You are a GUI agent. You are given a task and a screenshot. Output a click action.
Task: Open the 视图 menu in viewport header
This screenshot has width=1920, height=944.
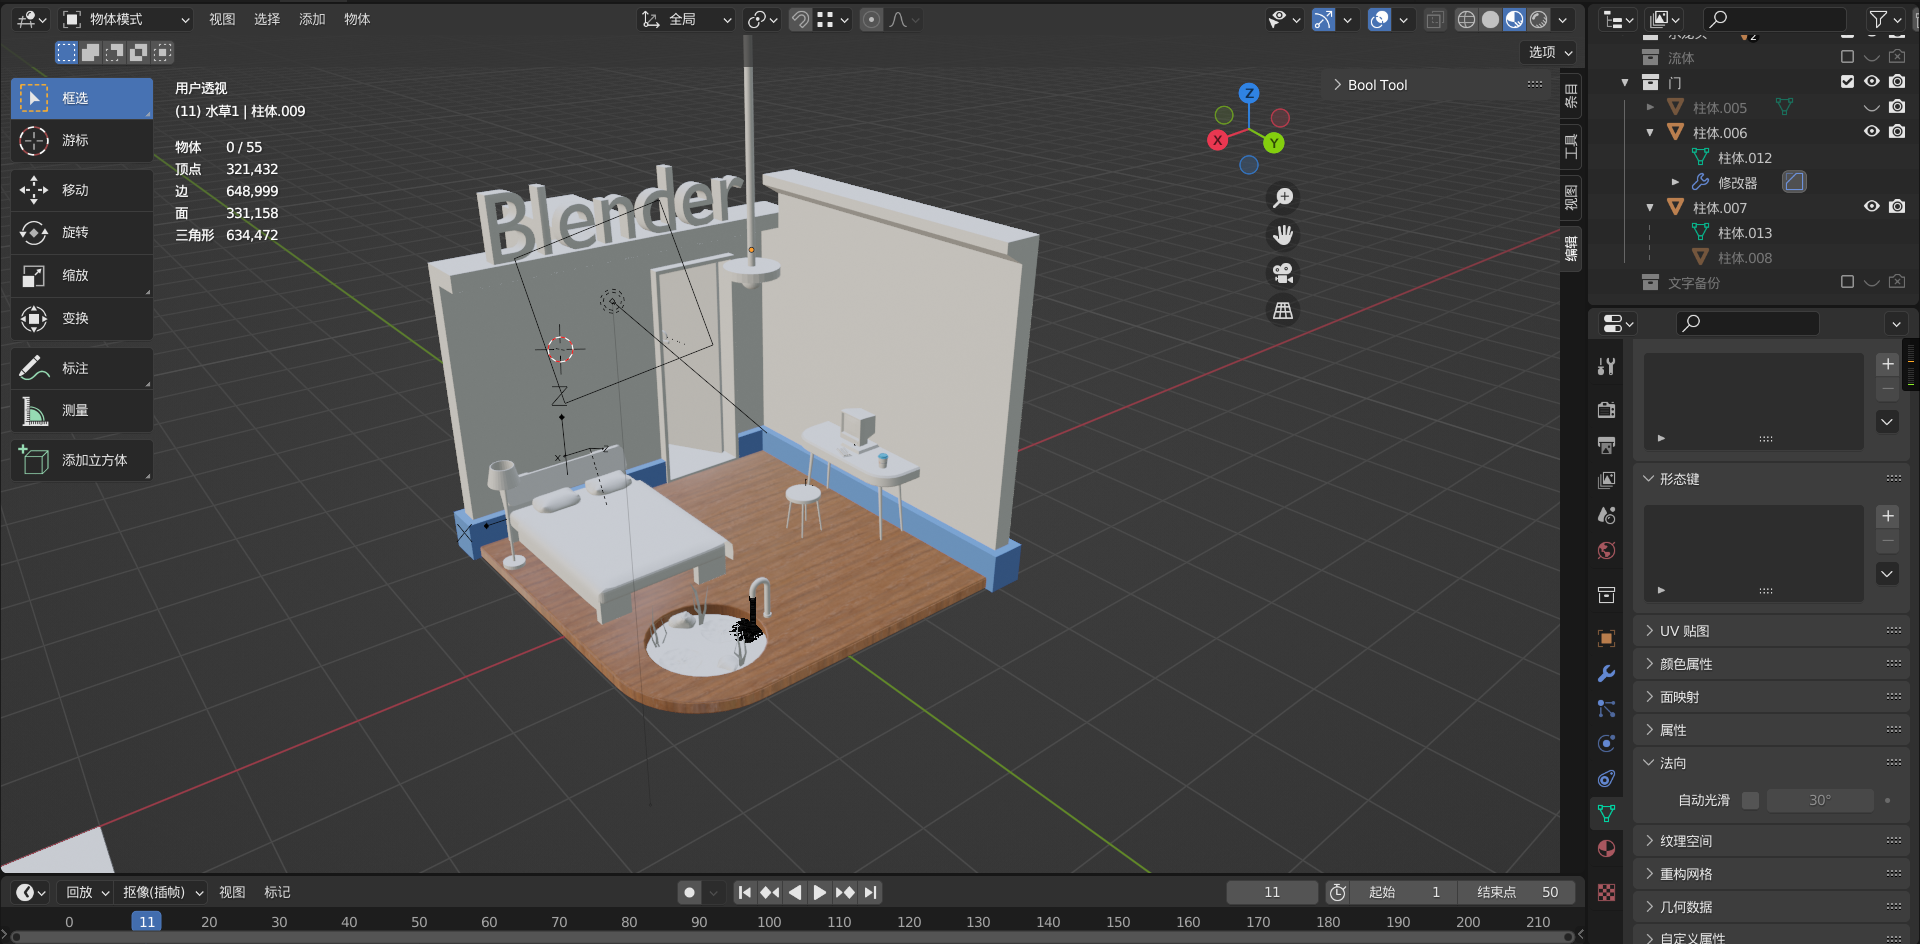tap(222, 19)
